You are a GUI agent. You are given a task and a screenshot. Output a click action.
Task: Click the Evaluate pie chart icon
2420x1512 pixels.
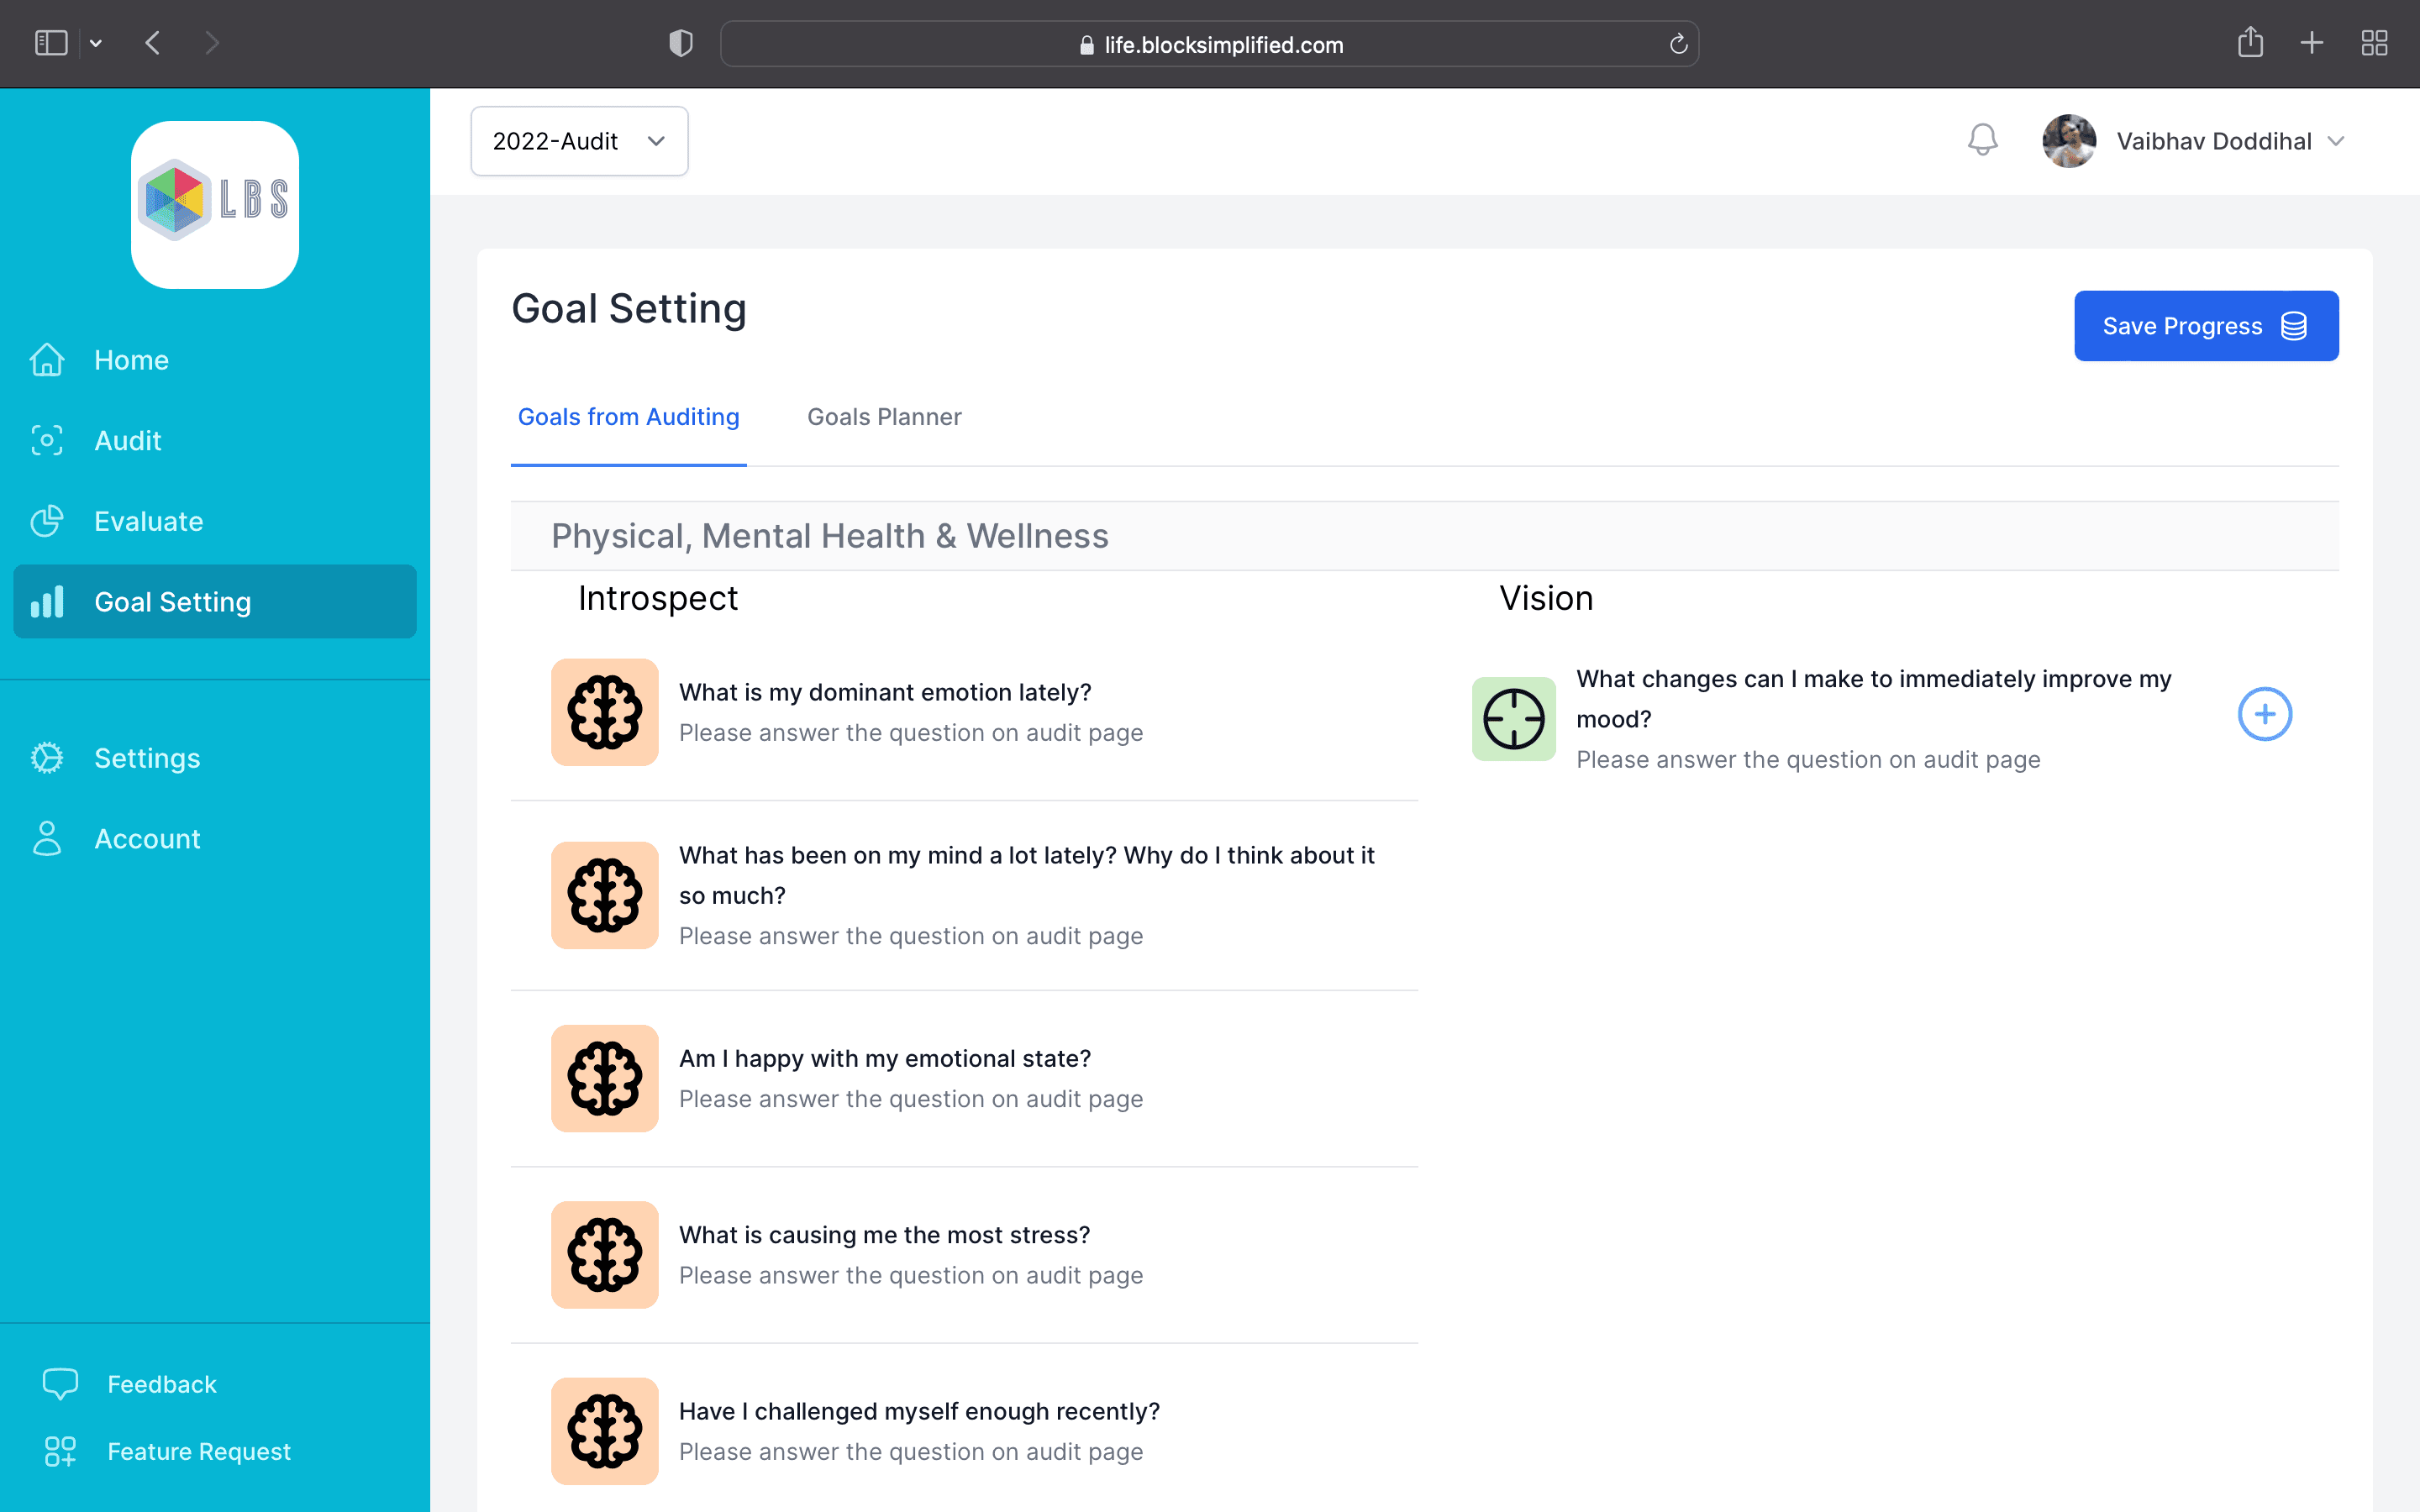click(x=47, y=521)
